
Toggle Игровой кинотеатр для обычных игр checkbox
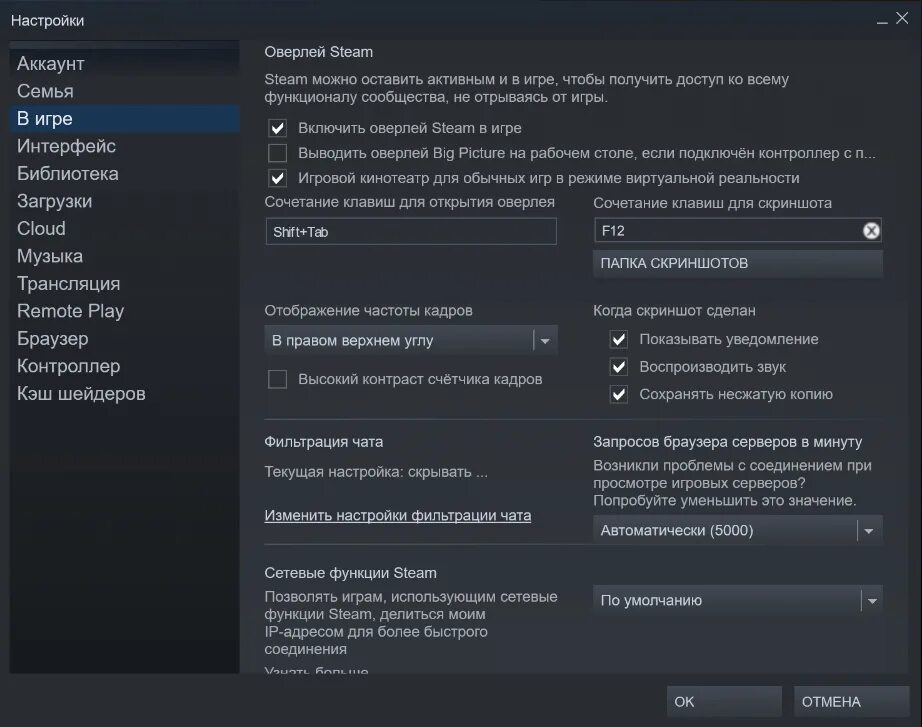pos(278,178)
